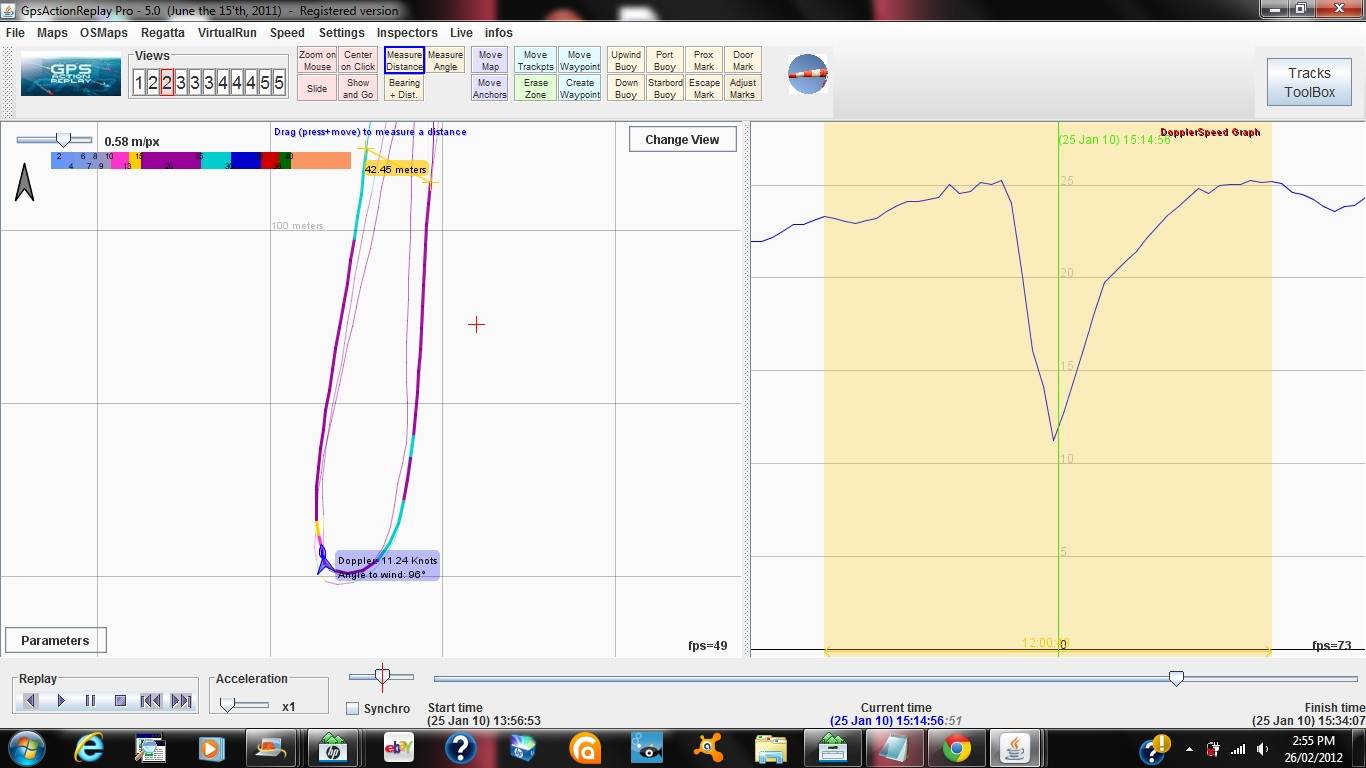Open the Inspectors menu
This screenshot has height=768, width=1366.
click(x=407, y=33)
